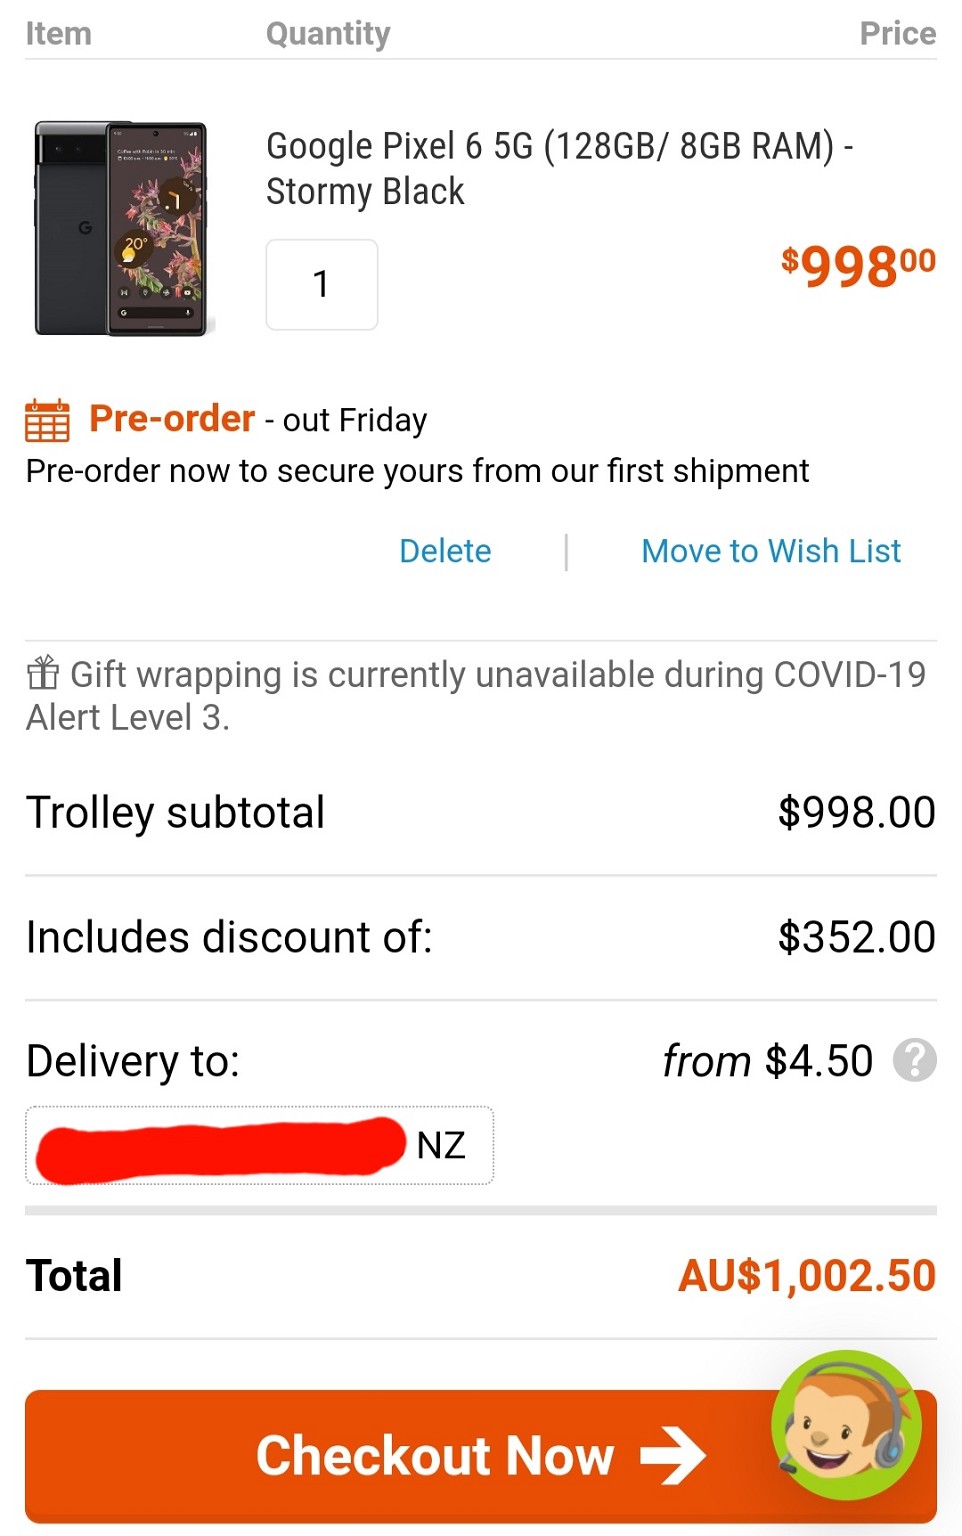This screenshot has width=962, height=1536.
Task: Tap the arrow on Checkout Now button
Action: [673, 1455]
